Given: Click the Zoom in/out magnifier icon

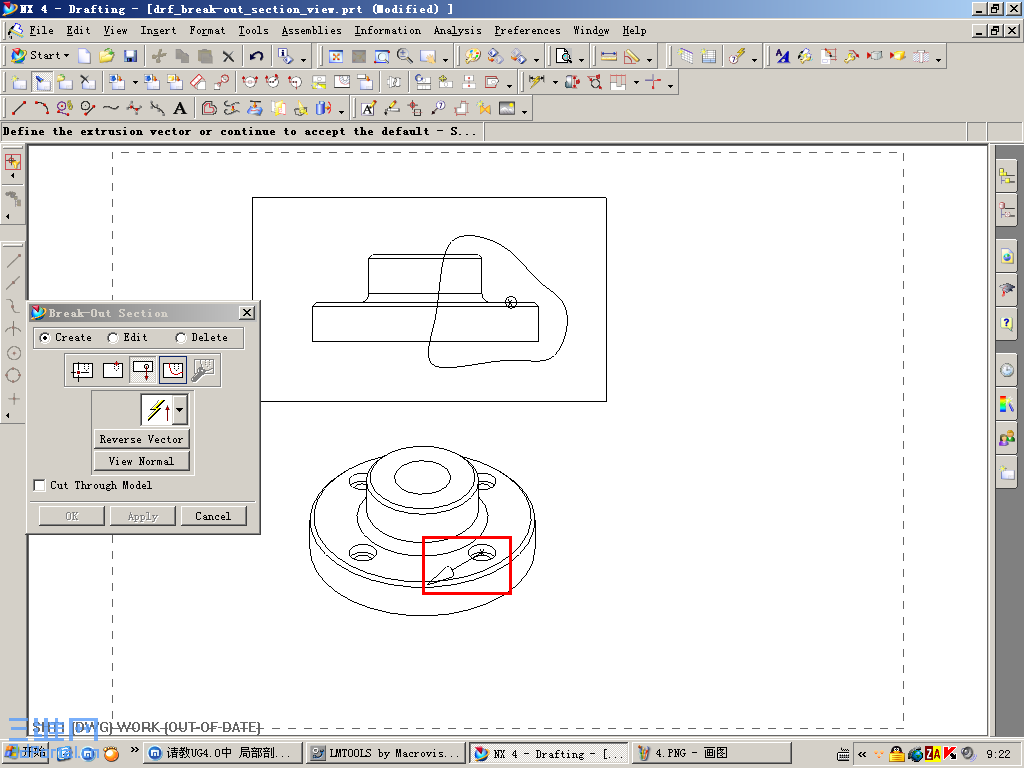Looking at the screenshot, I should pyautogui.click(x=405, y=56).
